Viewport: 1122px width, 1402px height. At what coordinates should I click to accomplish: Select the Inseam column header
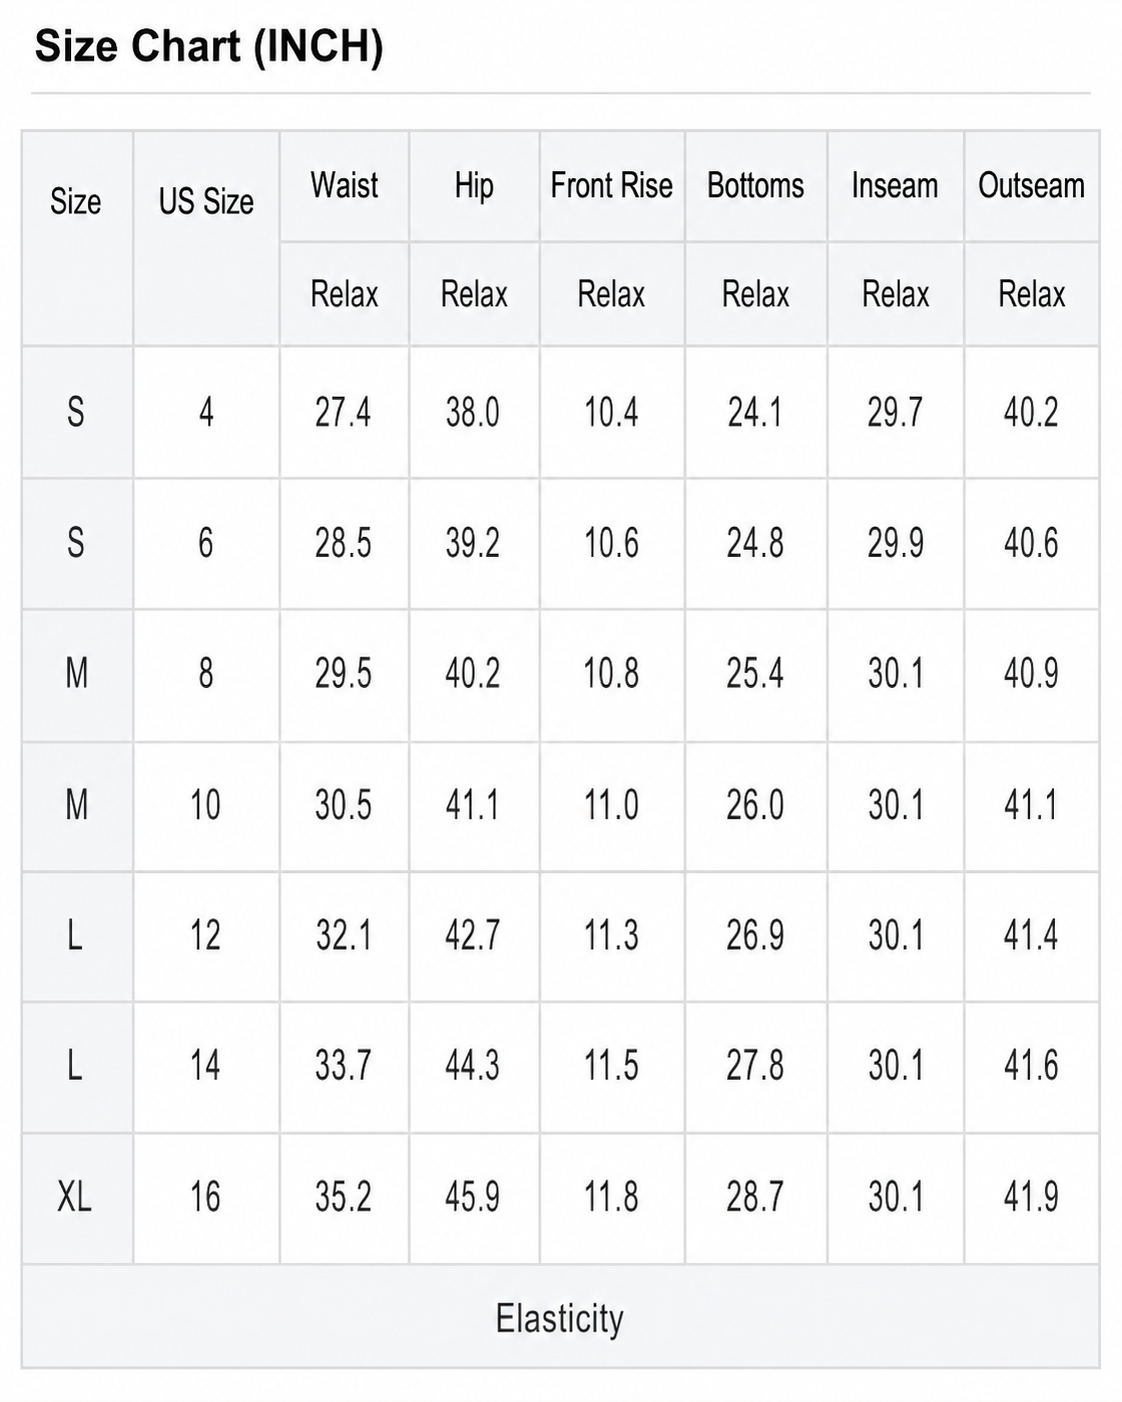(x=895, y=186)
